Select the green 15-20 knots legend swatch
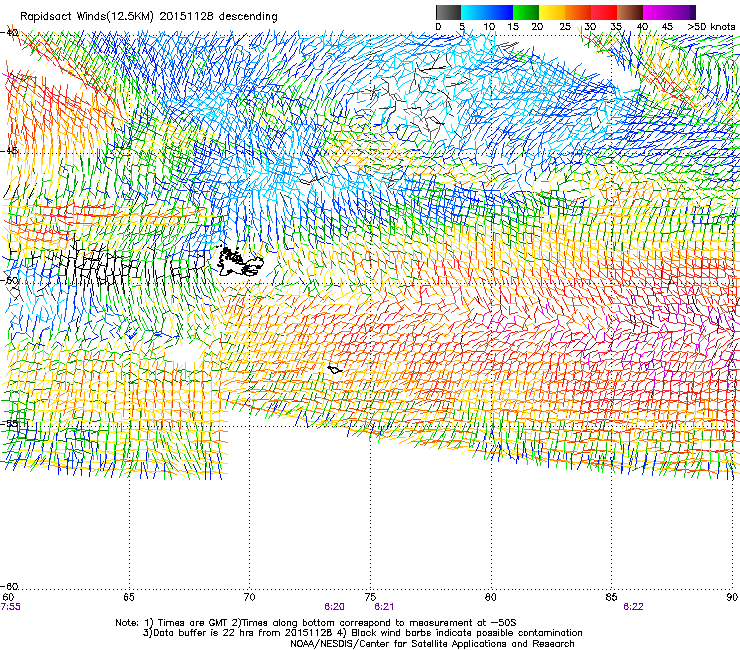This screenshot has height=650, width=740. (x=526, y=12)
